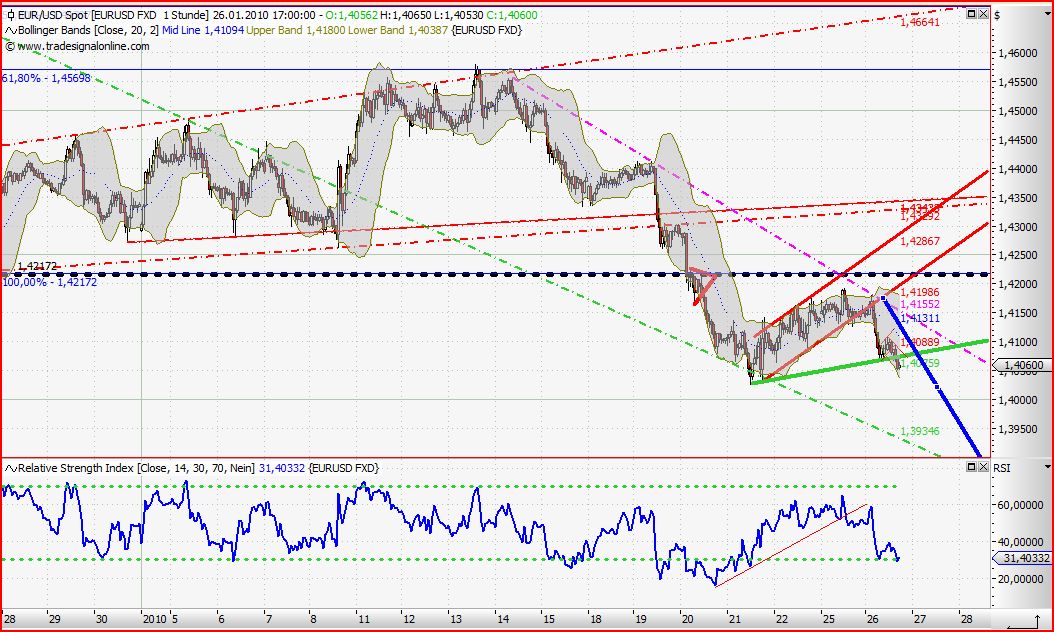Click the RSI indicator wave icon

tap(11, 468)
